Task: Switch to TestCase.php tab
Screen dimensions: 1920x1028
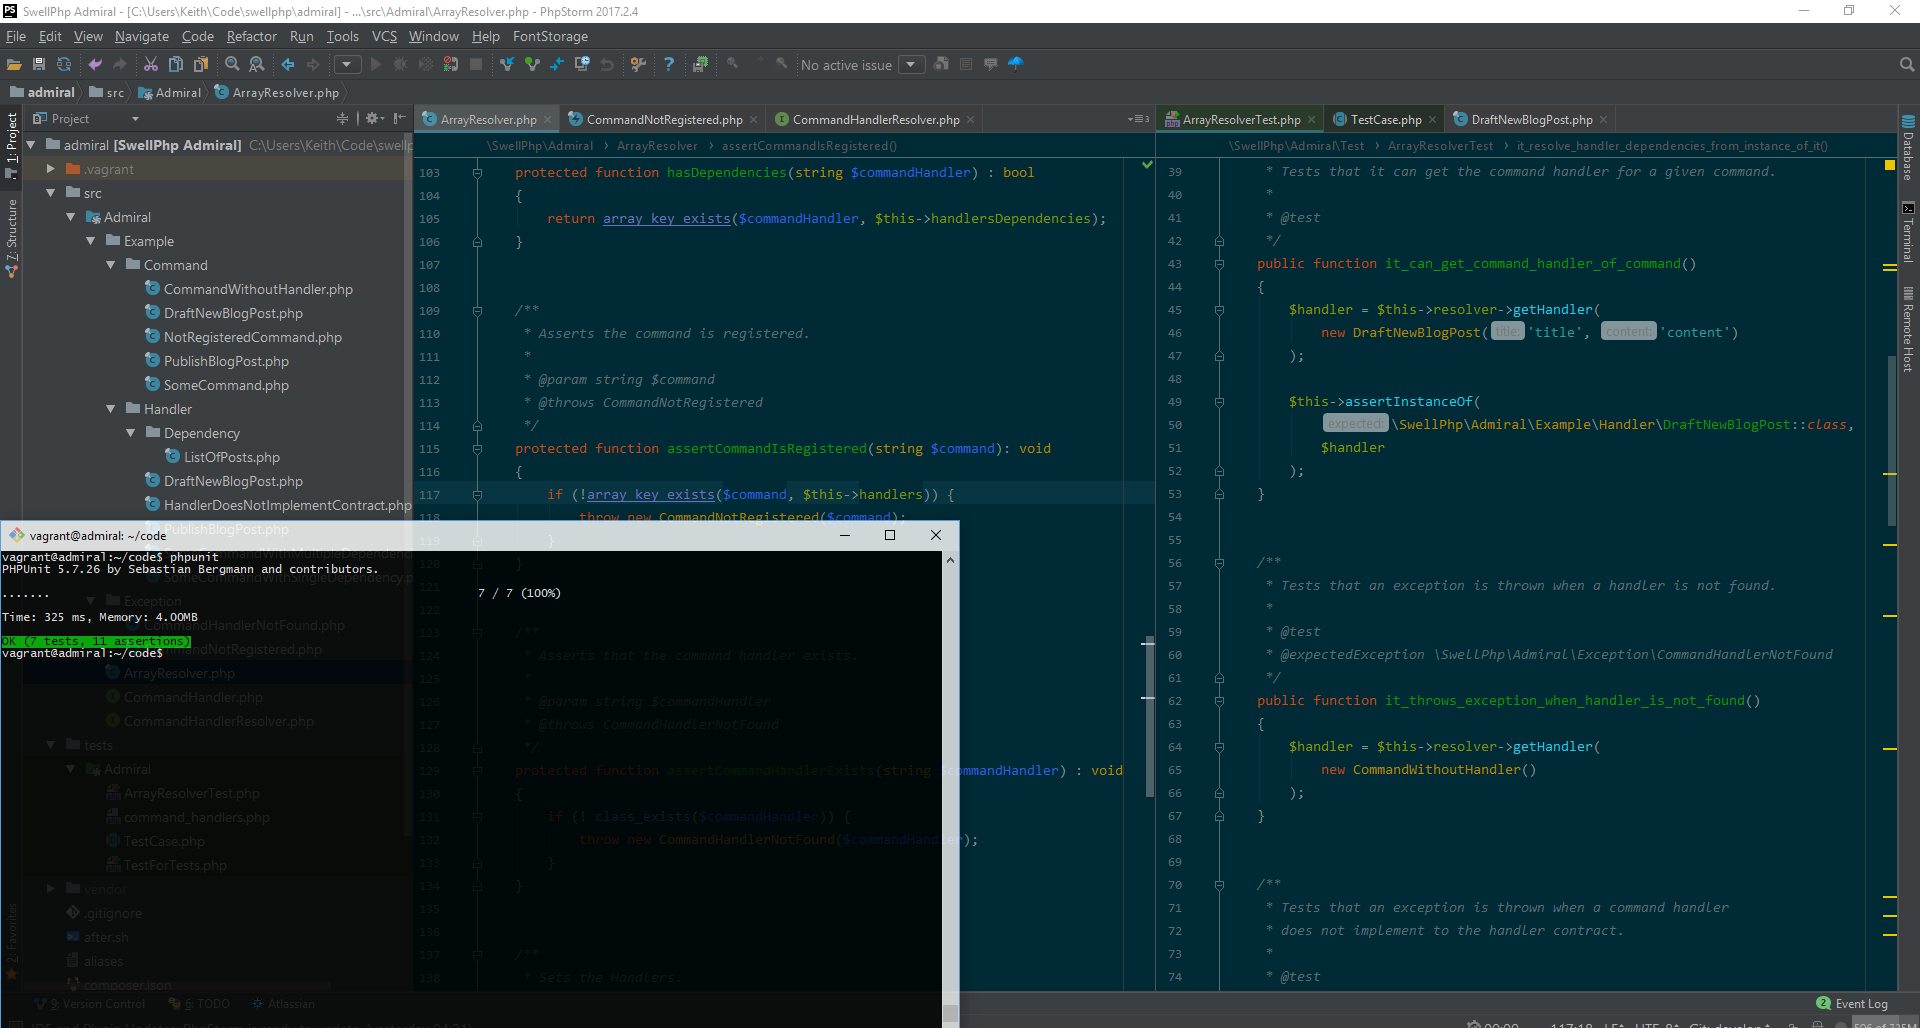Action: point(1385,119)
